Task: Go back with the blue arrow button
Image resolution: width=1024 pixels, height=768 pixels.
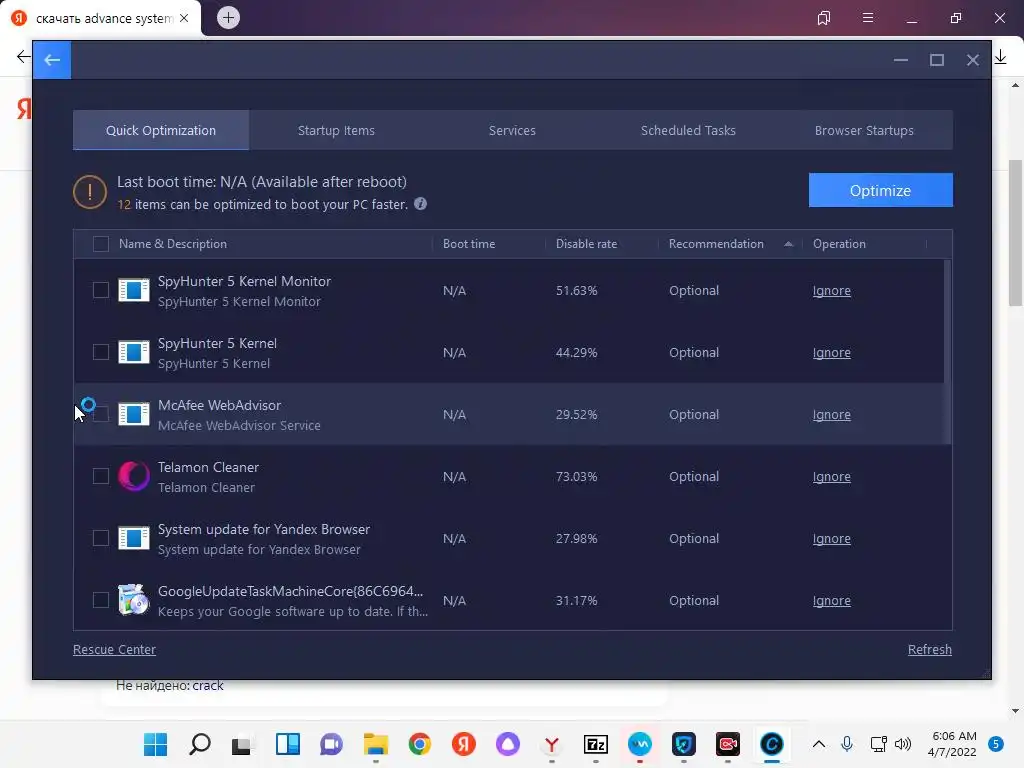Action: point(52,60)
